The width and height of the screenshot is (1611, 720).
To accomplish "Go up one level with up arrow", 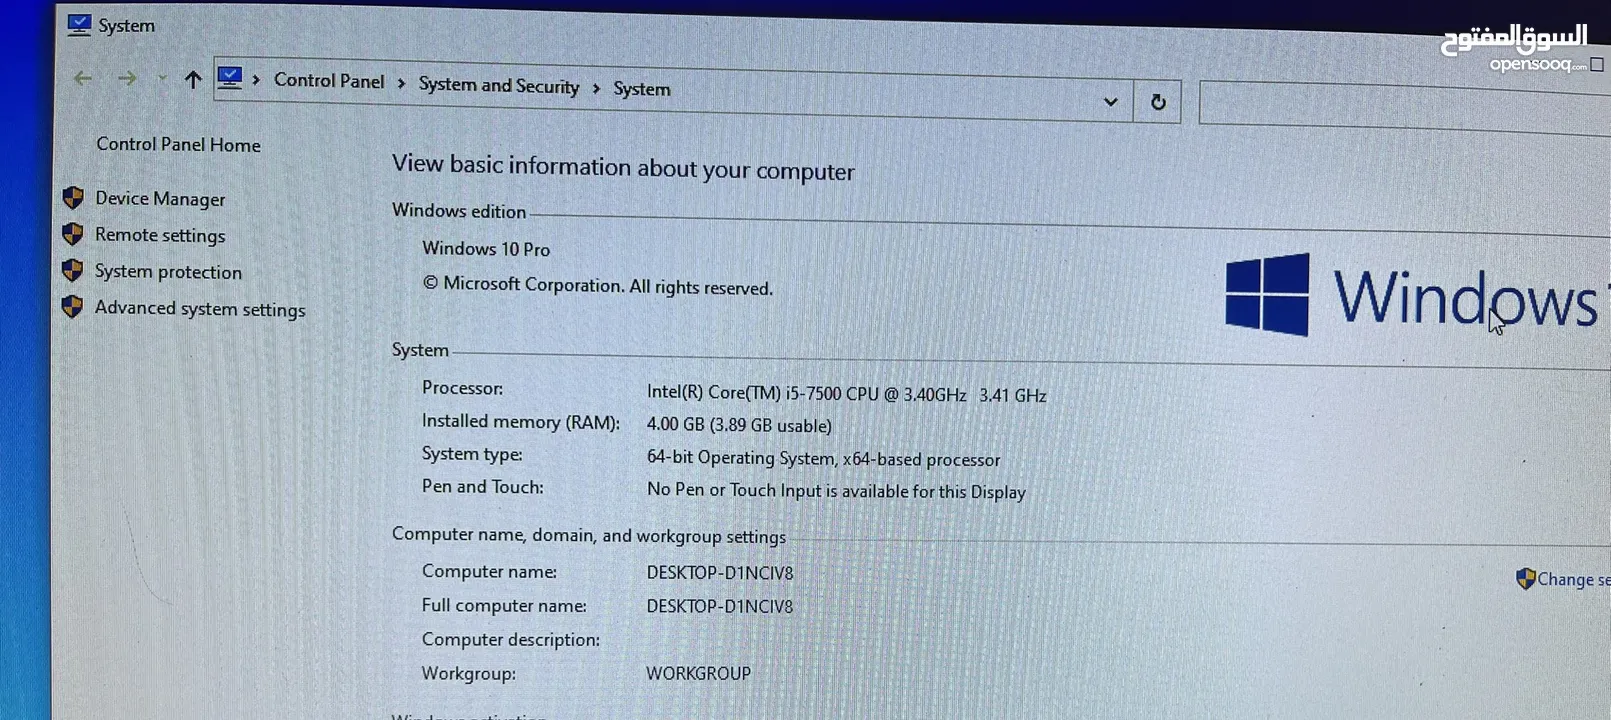I will pos(193,79).
